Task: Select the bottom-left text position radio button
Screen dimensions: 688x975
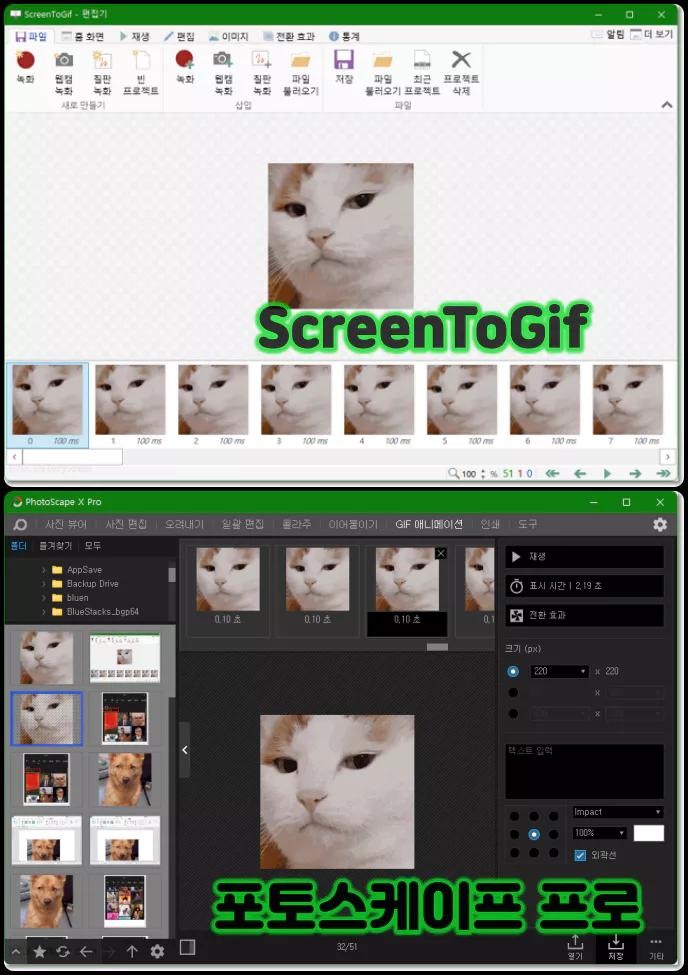Action: tap(514, 853)
